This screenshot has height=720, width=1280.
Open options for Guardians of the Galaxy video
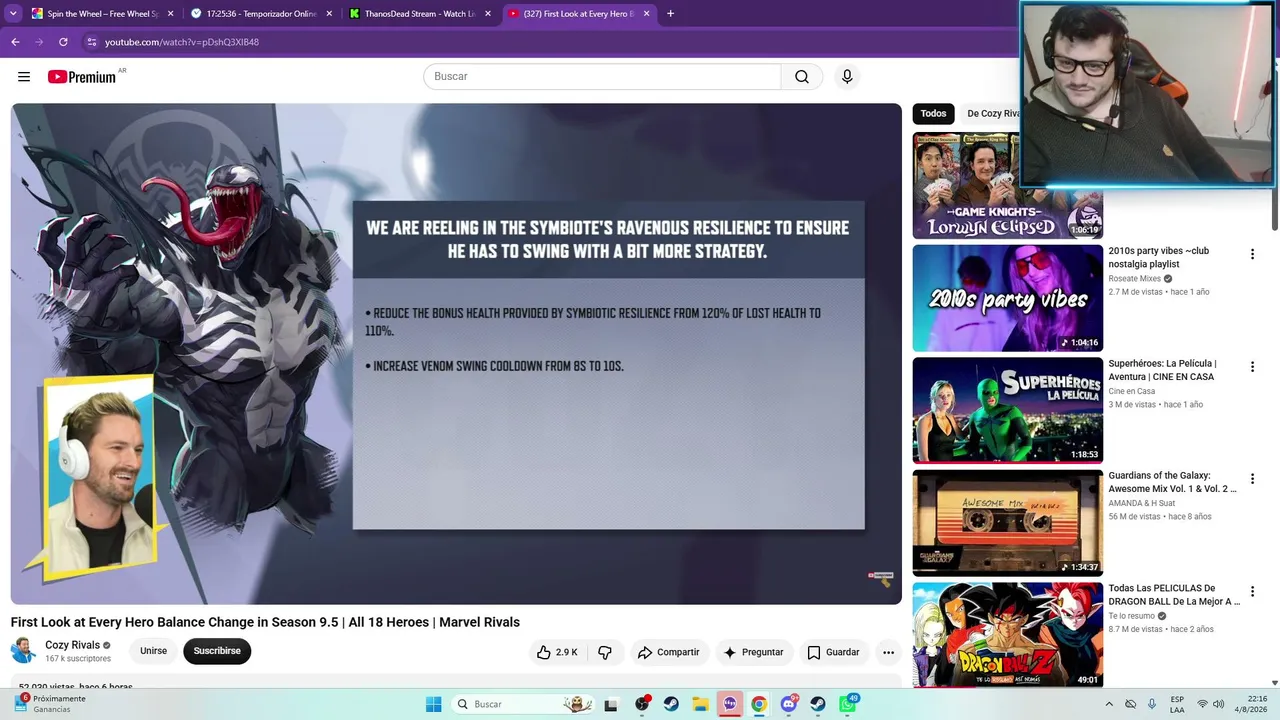point(1252,480)
